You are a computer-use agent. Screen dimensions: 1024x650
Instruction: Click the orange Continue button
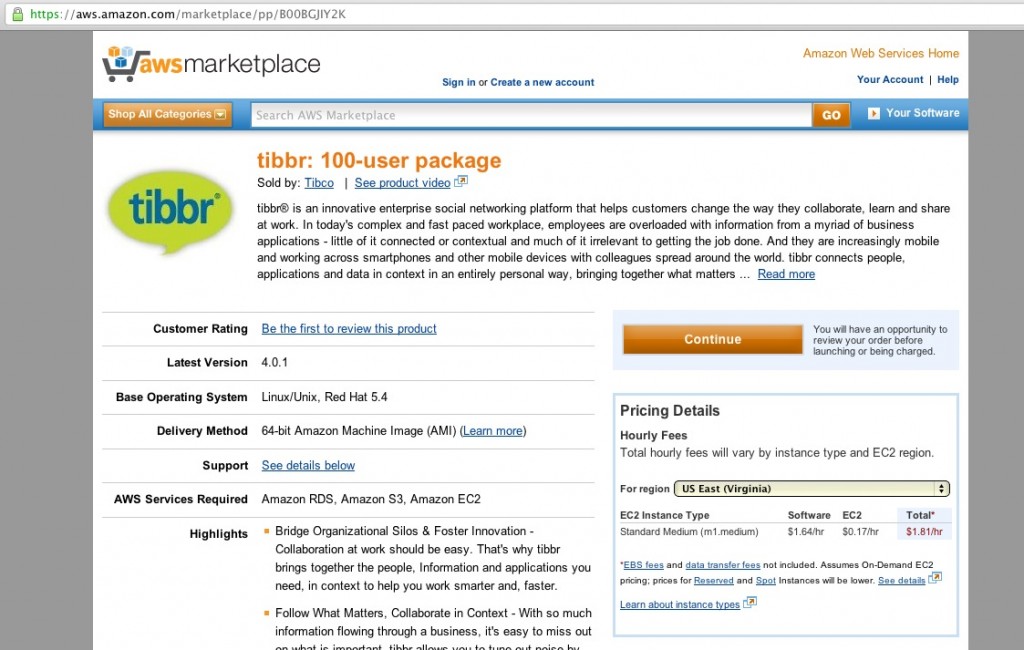pos(712,340)
